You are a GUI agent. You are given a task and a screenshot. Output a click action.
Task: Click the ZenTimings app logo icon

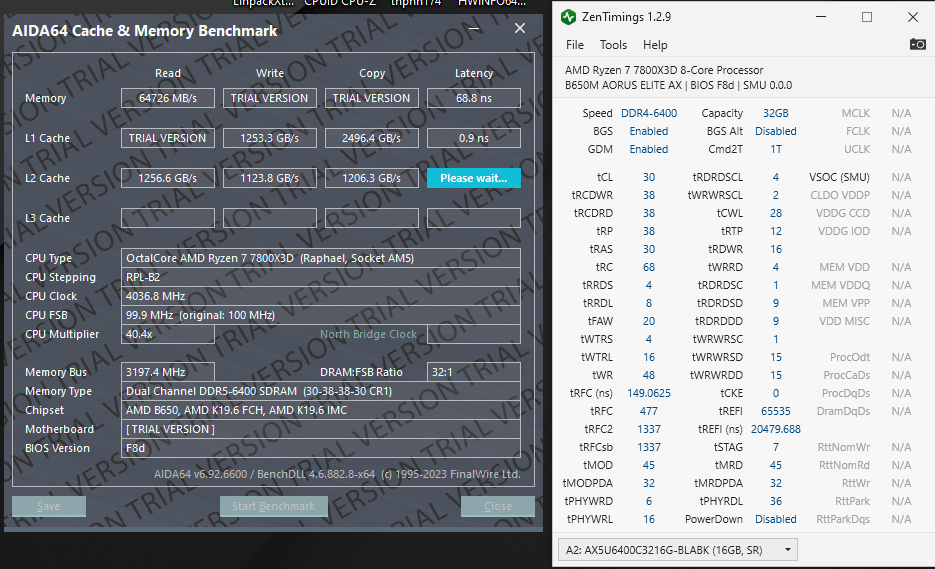pyautogui.click(x=568, y=17)
